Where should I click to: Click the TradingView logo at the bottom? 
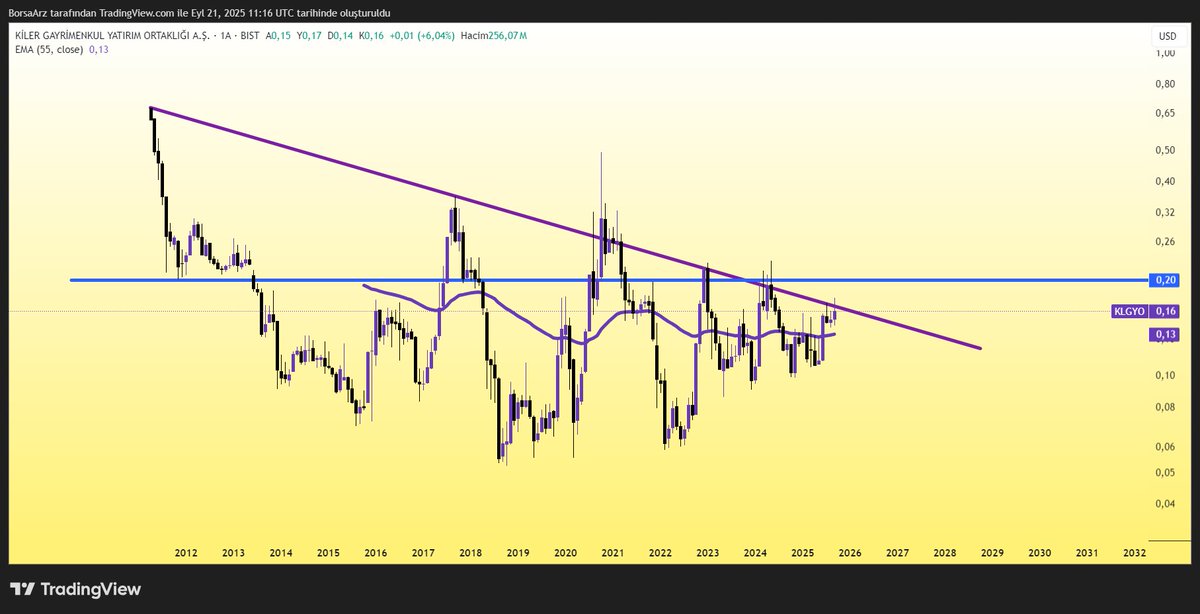(76, 590)
